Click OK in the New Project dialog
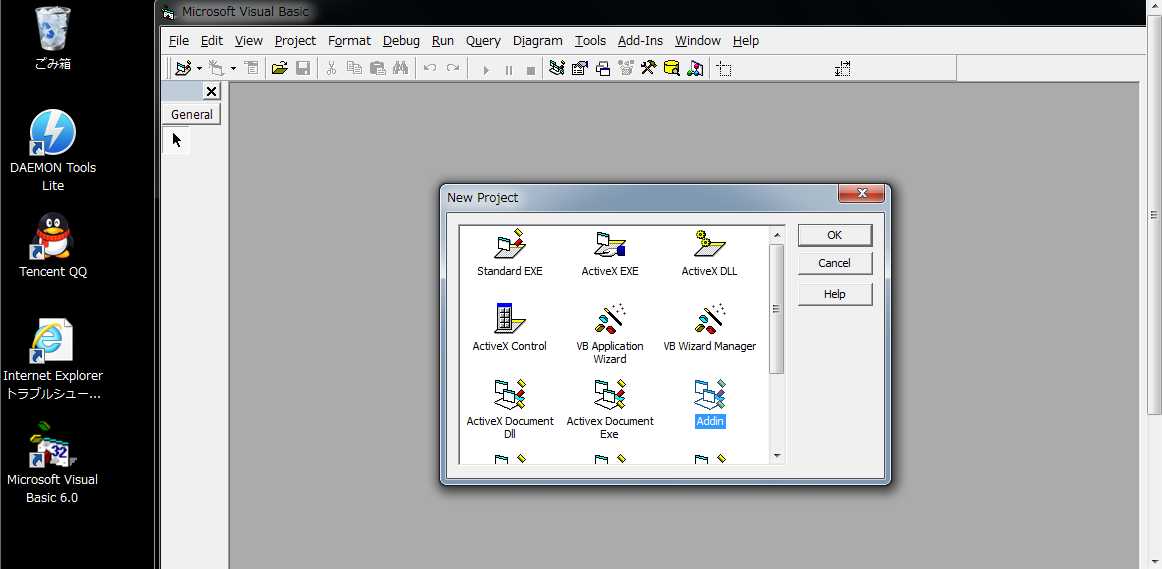Image resolution: width=1162 pixels, height=569 pixels. click(834, 235)
